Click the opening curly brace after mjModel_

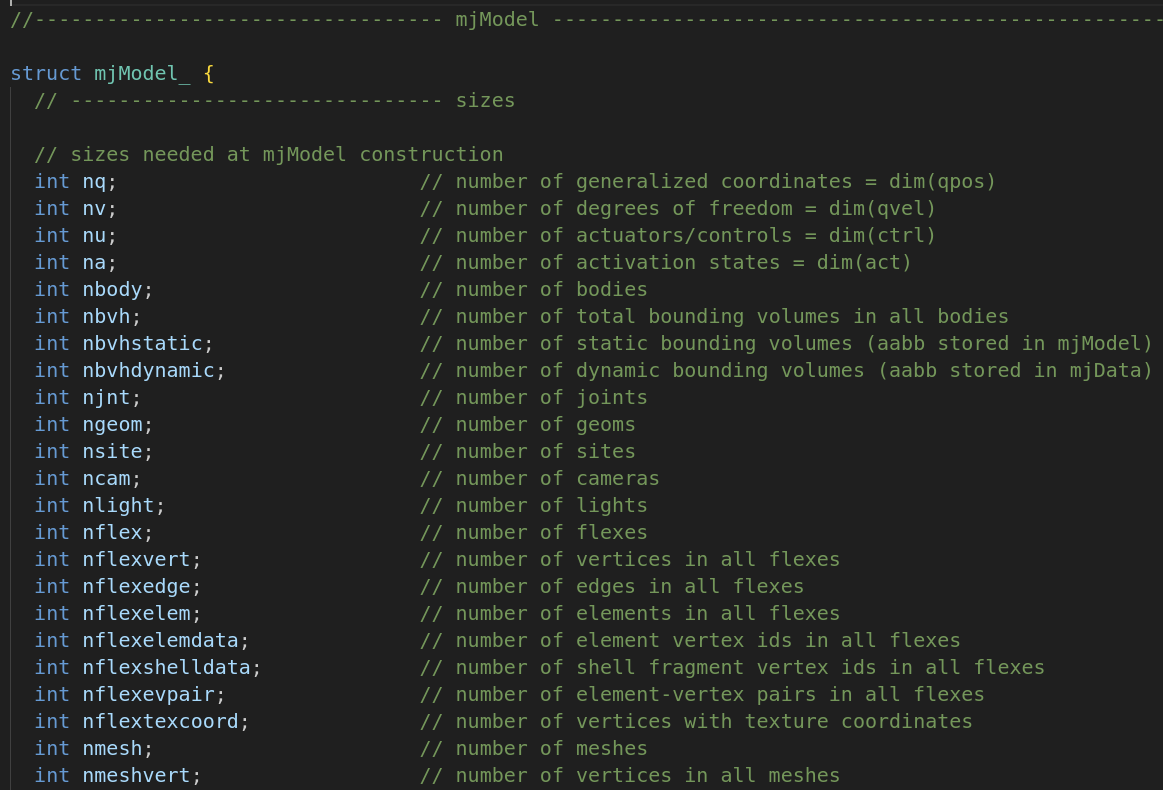209,73
